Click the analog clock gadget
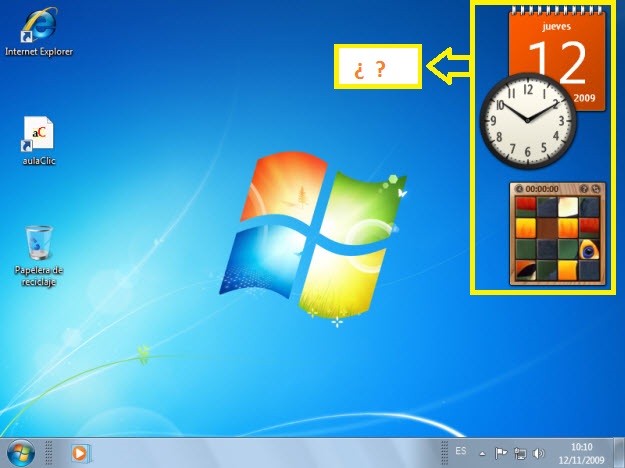 coord(528,121)
